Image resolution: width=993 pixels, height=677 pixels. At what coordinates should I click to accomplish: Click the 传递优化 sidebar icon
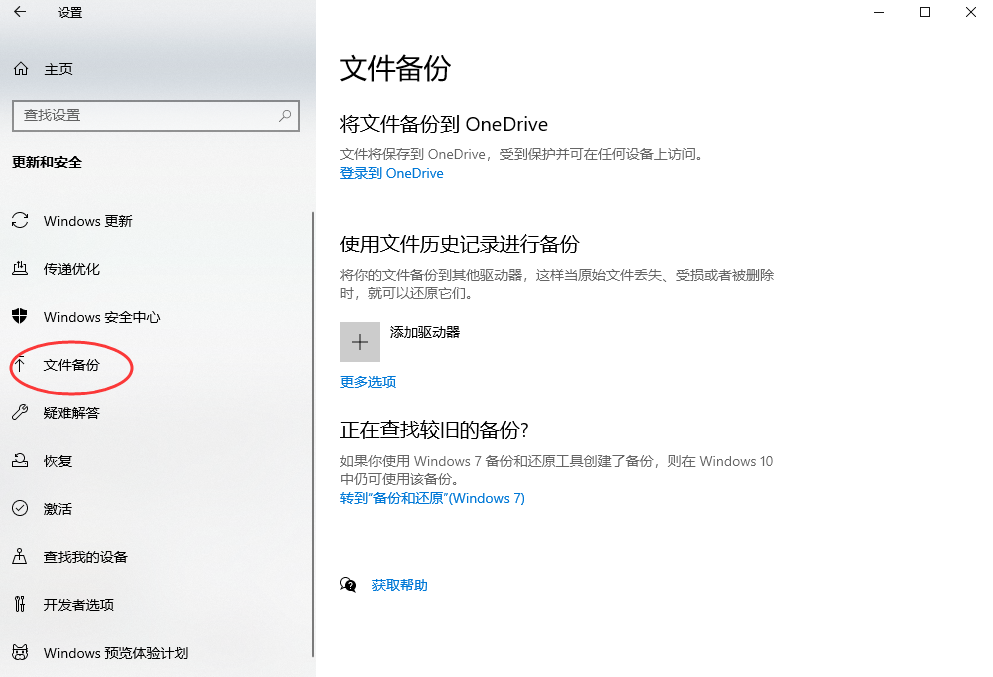[20, 269]
